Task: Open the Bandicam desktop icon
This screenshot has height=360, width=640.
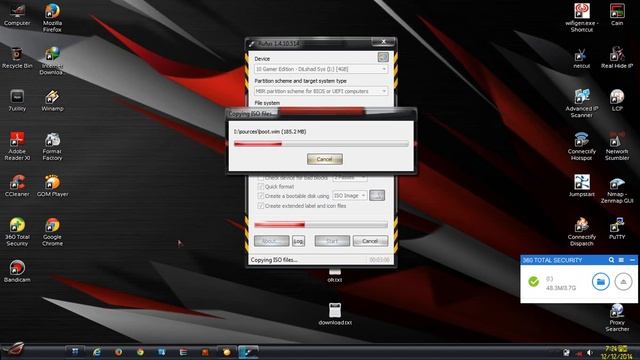Action: [17, 271]
